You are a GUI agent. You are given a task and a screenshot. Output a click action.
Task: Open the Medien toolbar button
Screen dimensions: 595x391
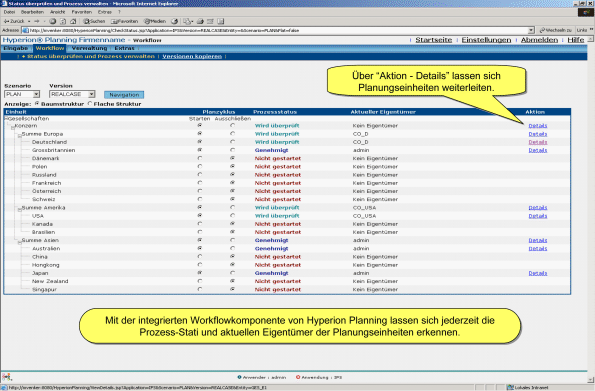coord(155,21)
